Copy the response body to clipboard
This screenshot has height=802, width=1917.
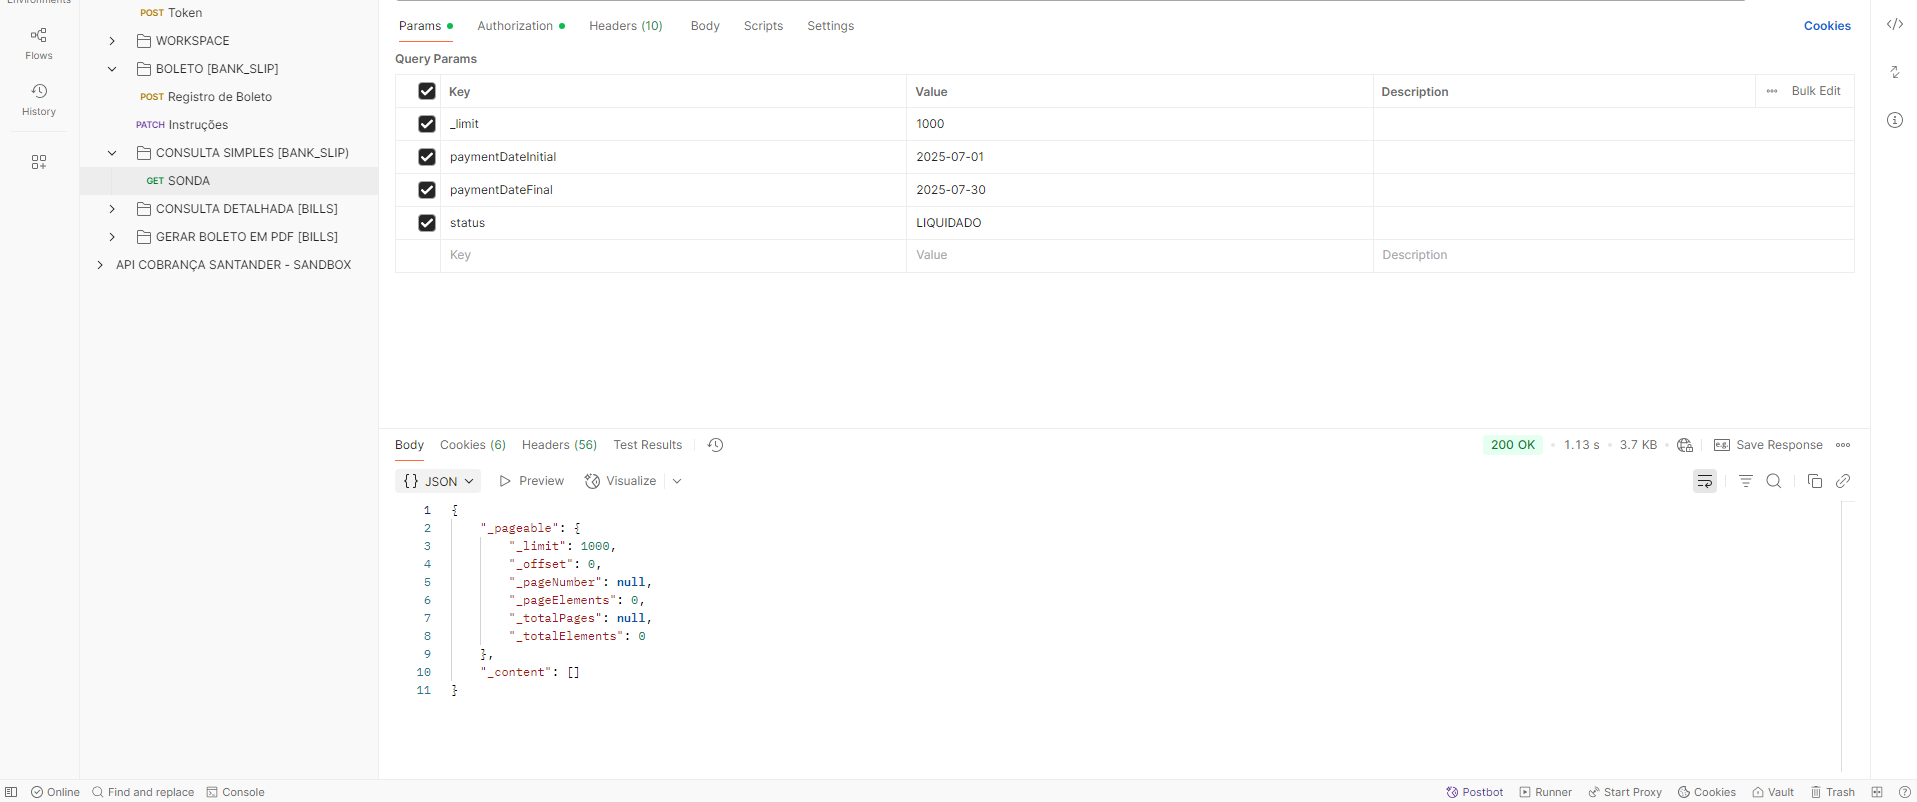(x=1815, y=481)
